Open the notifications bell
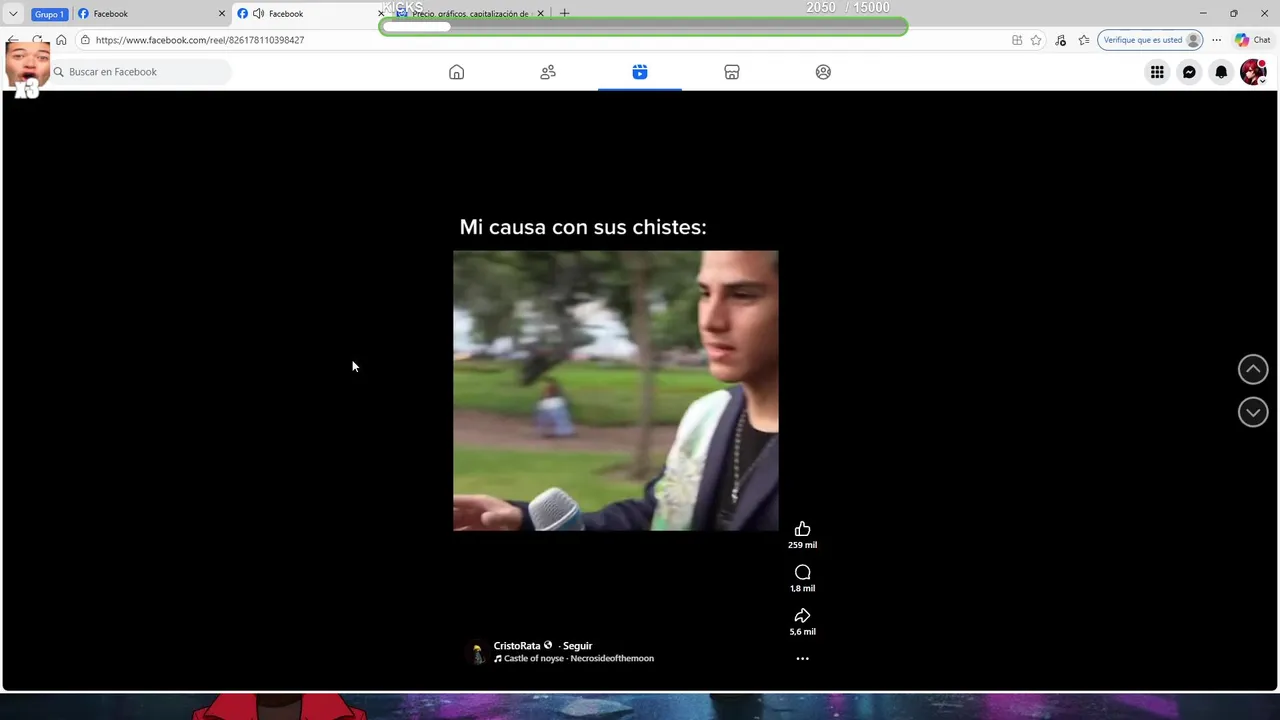The height and width of the screenshot is (720, 1280). click(x=1221, y=72)
